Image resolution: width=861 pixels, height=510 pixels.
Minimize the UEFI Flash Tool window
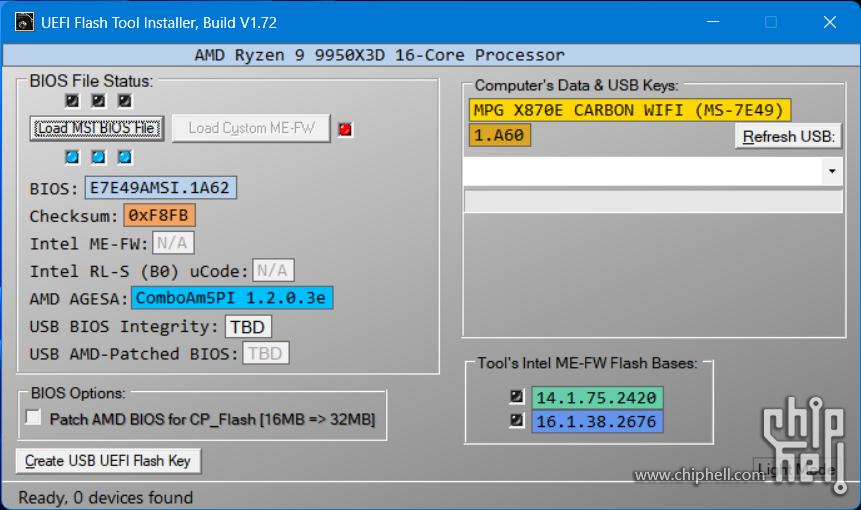(713, 22)
